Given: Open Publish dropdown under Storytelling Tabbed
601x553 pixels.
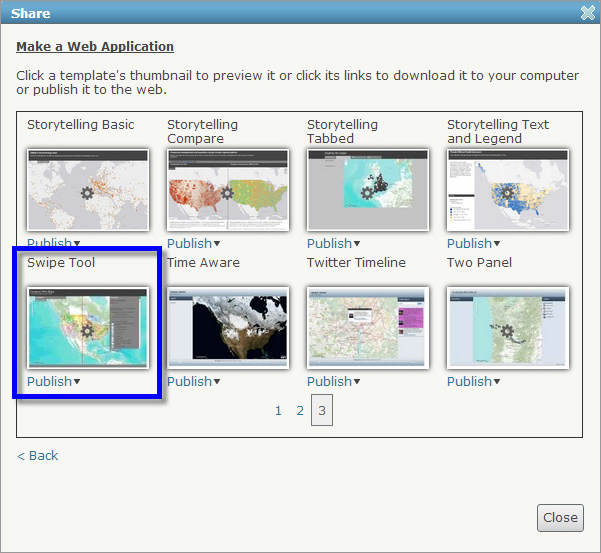Looking at the screenshot, I should 333,243.
